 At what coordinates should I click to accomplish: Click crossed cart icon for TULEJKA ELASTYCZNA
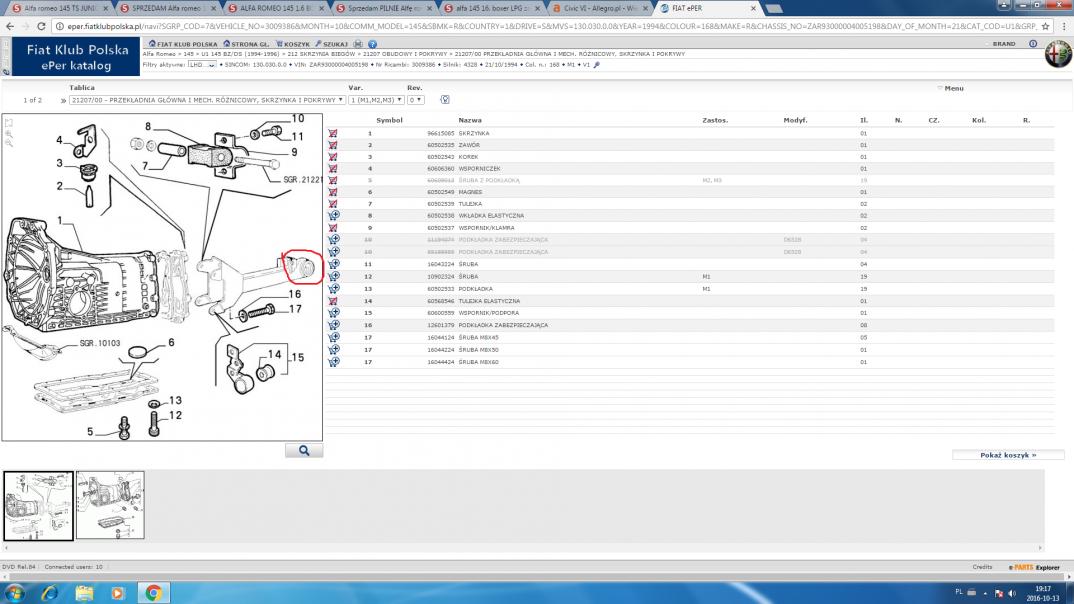click(333, 301)
